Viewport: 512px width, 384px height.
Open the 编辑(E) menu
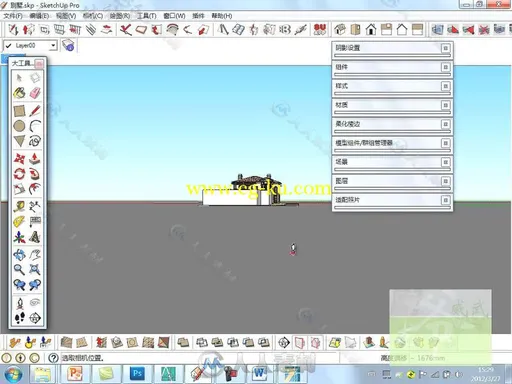tap(39, 16)
